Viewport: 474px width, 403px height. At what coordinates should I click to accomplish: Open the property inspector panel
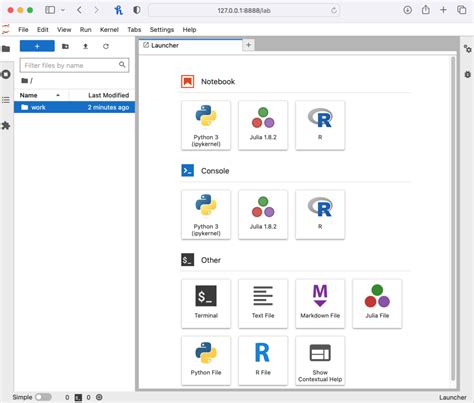pos(467,49)
